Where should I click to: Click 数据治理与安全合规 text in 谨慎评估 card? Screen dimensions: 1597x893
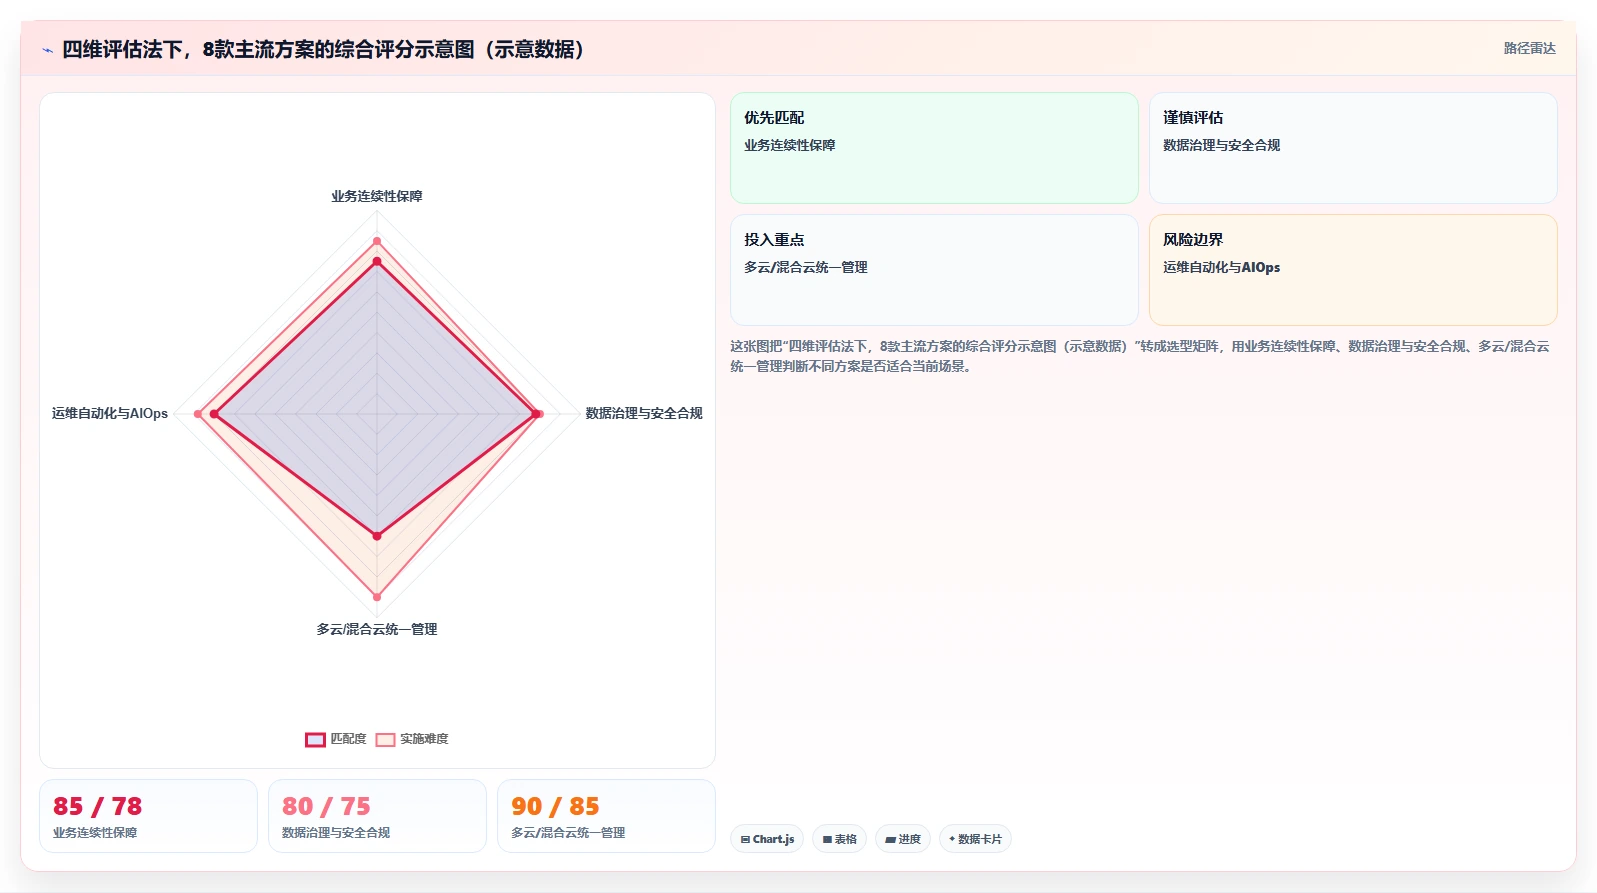click(x=1221, y=145)
